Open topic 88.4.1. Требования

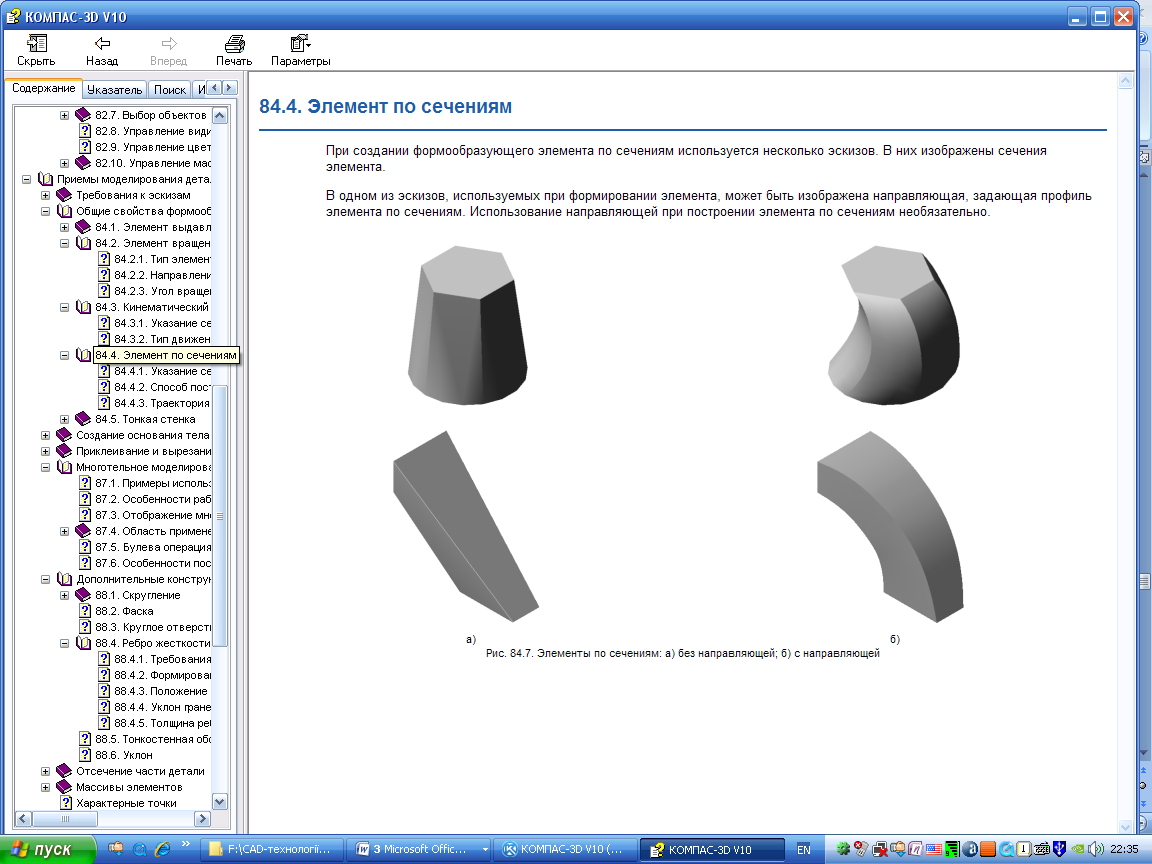pyautogui.click(x=162, y=660)
